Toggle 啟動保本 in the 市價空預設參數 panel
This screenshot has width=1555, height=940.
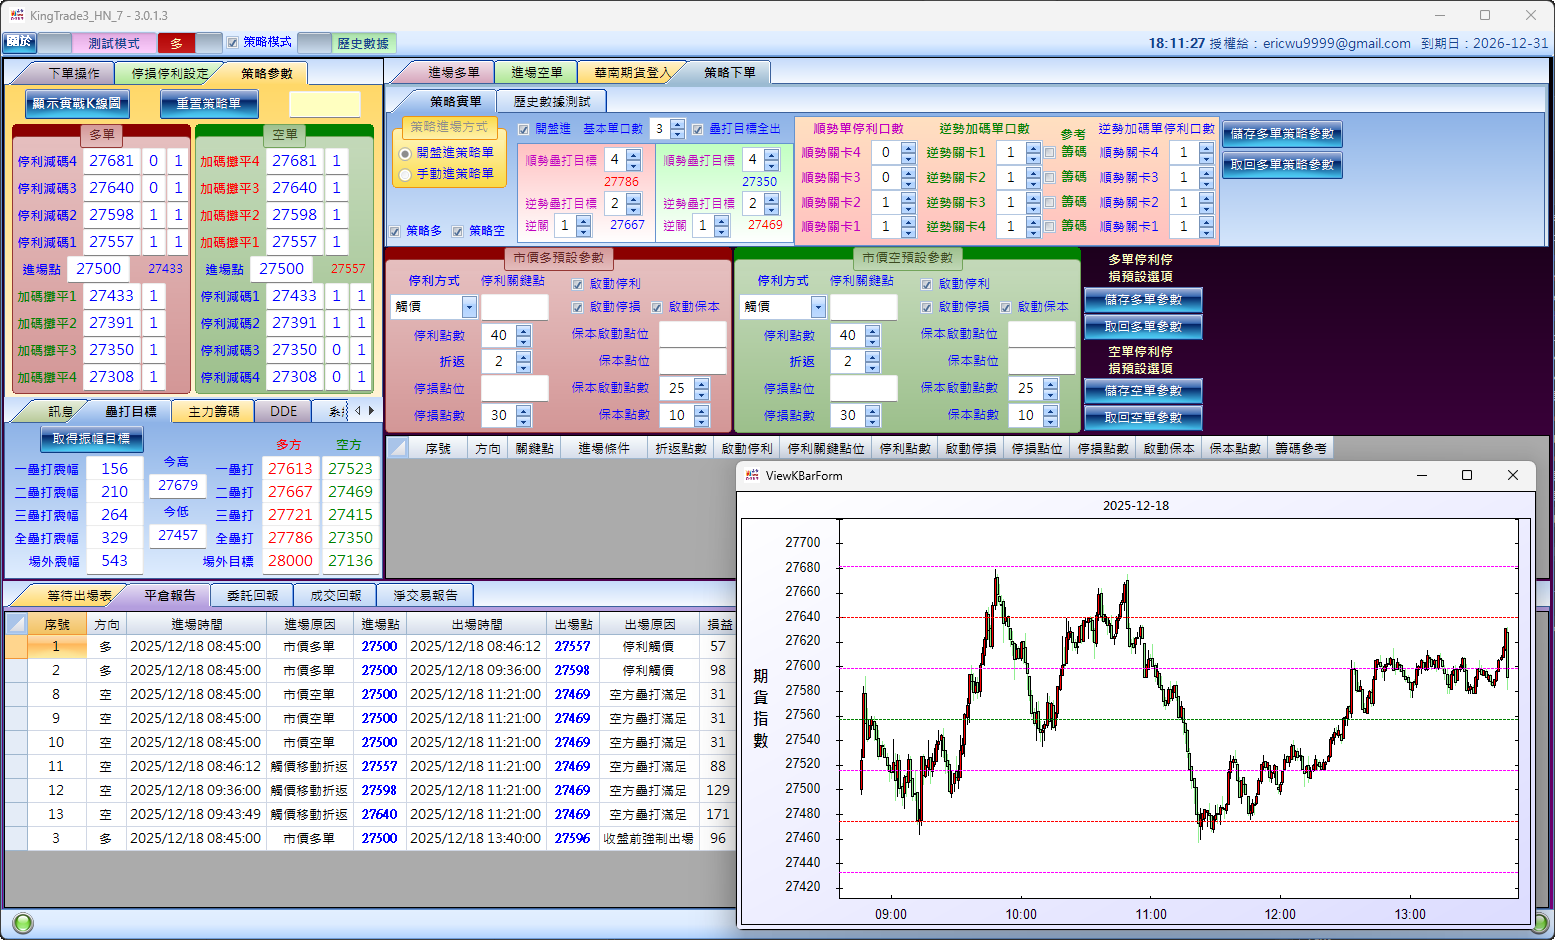click(1005, 307)
